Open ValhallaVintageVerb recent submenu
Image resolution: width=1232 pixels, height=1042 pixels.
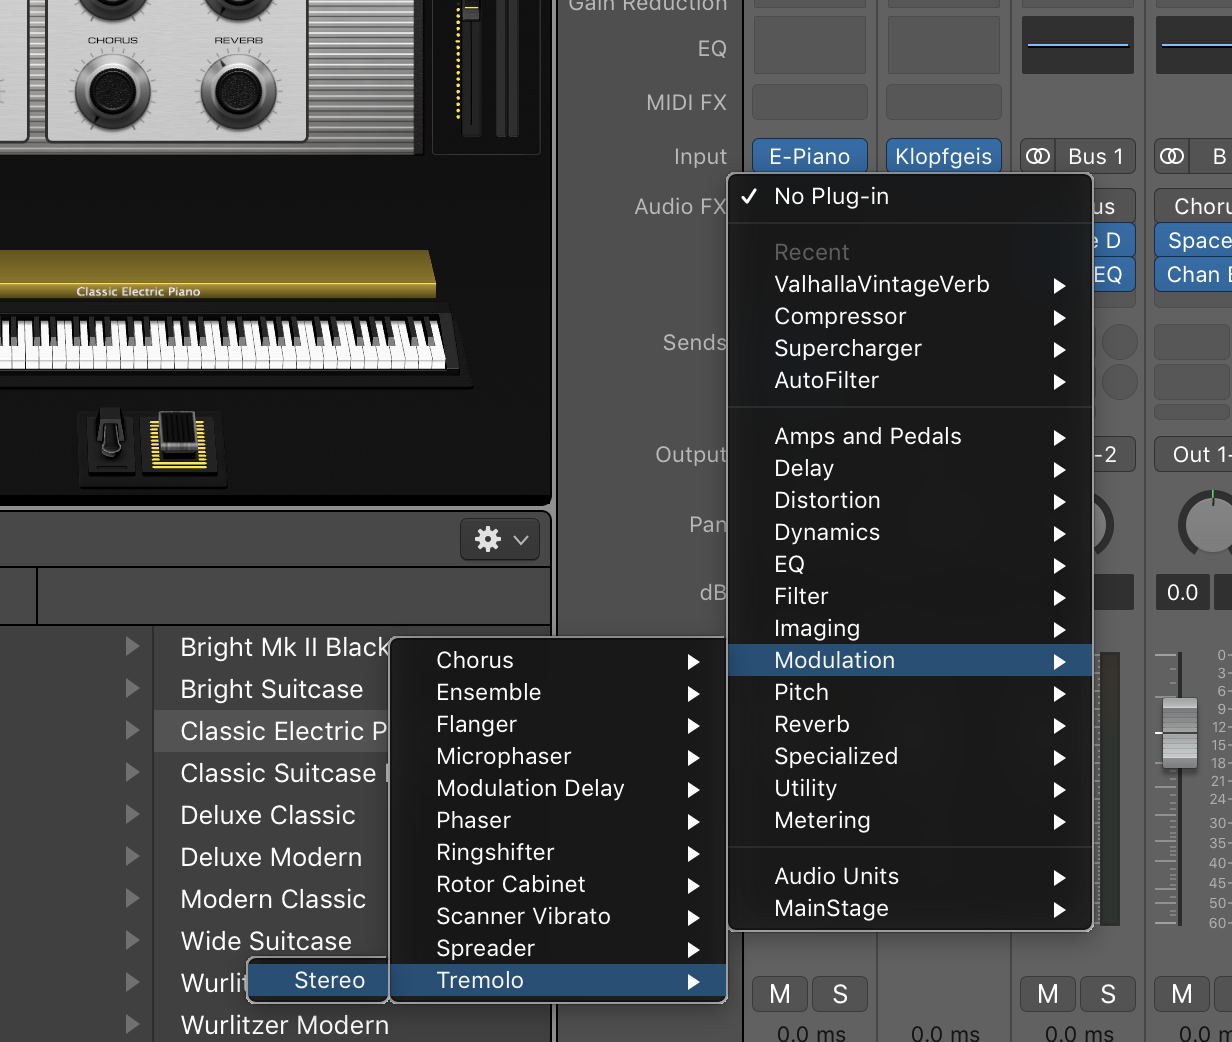pyautogui.click(x=910, y=285)
